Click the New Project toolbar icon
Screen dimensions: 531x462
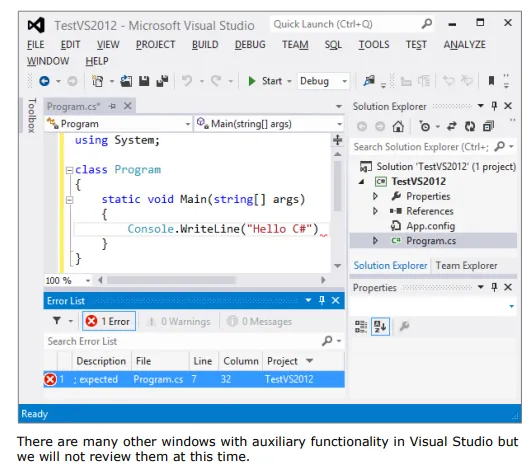[x=98, y=81]
